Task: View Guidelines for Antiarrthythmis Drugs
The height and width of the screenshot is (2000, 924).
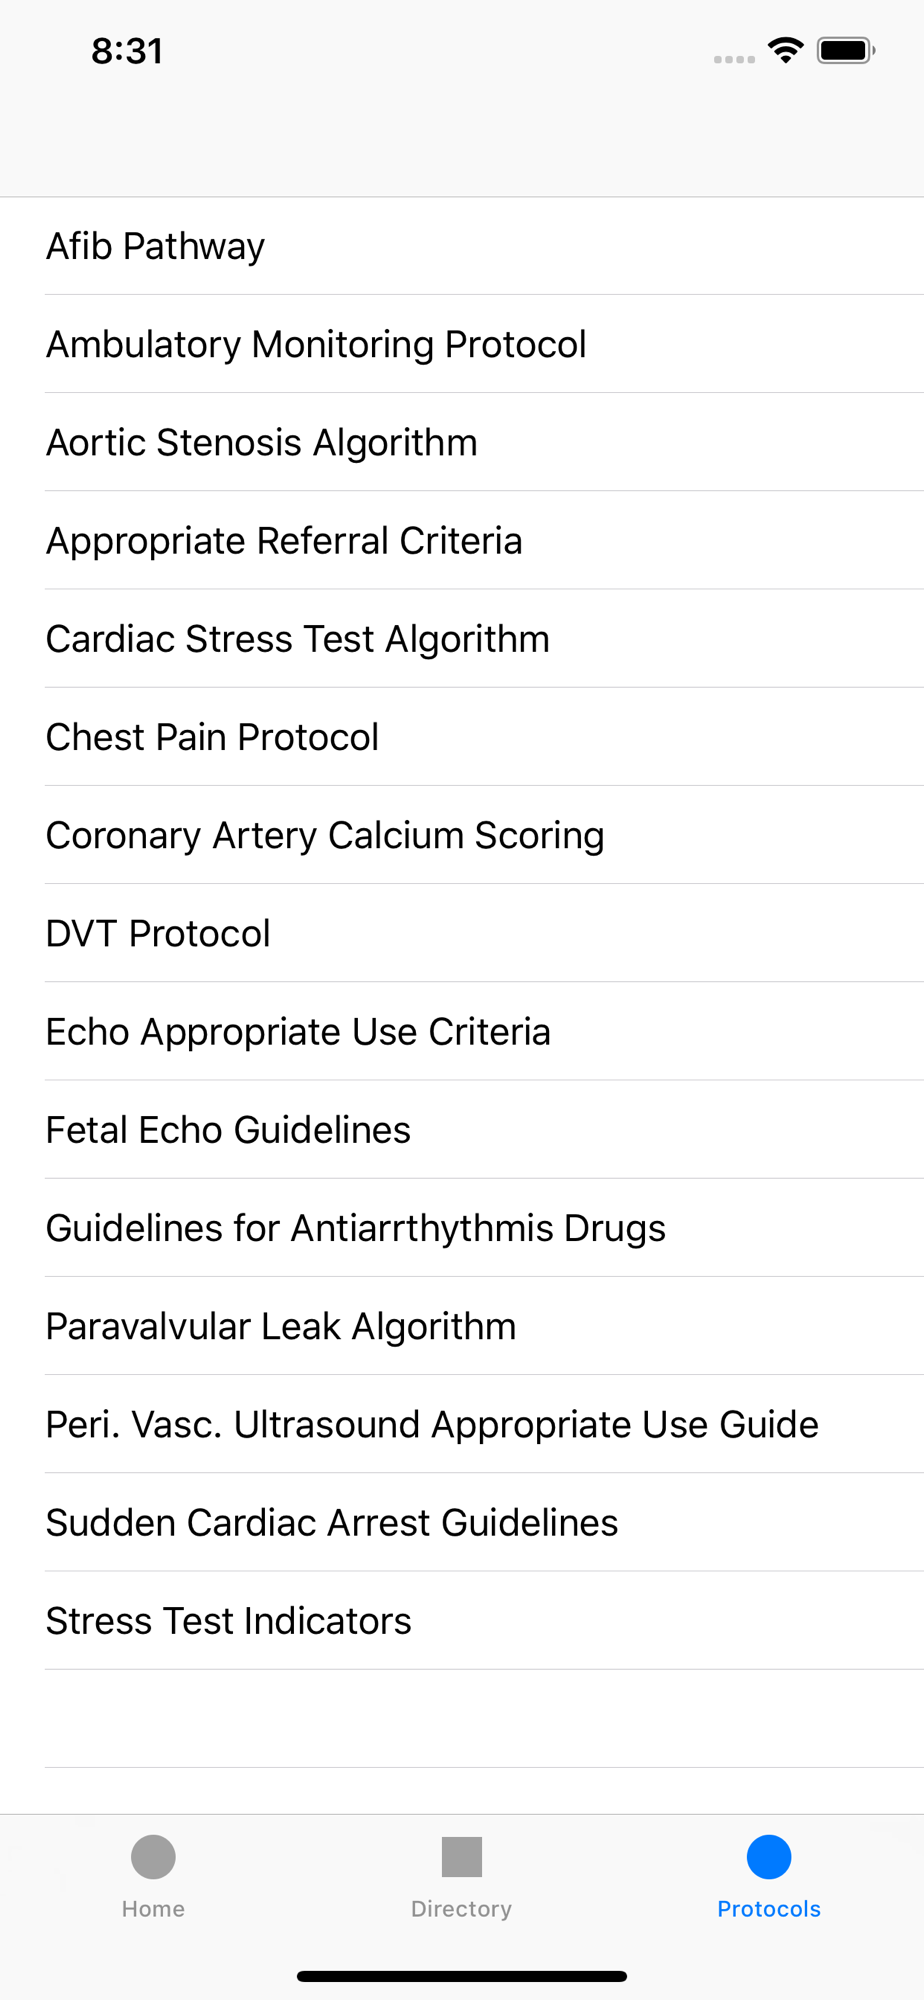Action: [x=462, y=1227]
